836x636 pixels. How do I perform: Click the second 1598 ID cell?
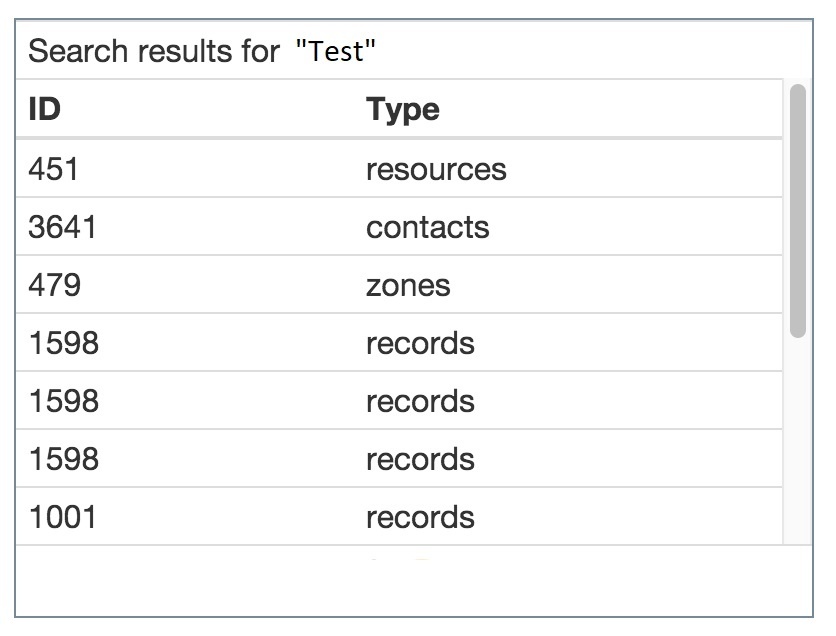(63, 401)
